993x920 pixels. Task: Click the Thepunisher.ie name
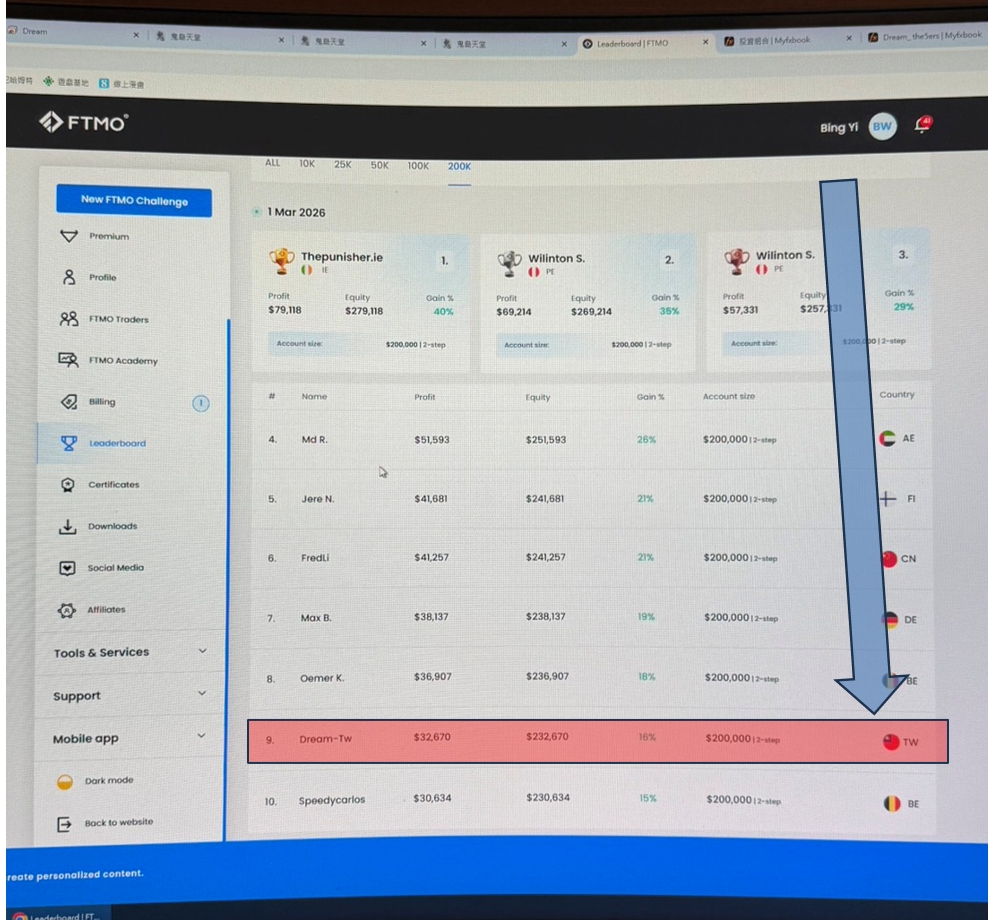click(x=342, y=257)
